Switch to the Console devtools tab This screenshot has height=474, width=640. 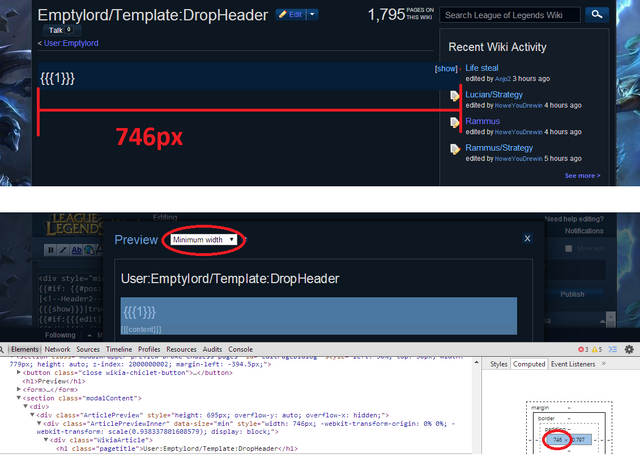(x=240, y=349)
